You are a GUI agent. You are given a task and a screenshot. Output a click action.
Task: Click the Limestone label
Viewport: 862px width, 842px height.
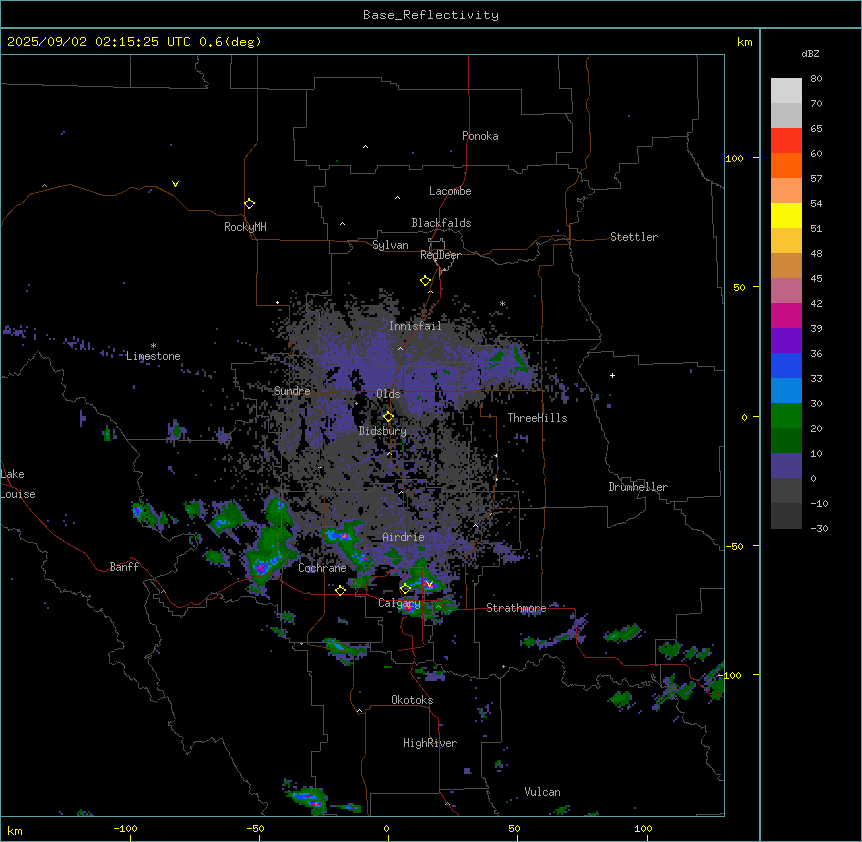[x=153, y=356]
